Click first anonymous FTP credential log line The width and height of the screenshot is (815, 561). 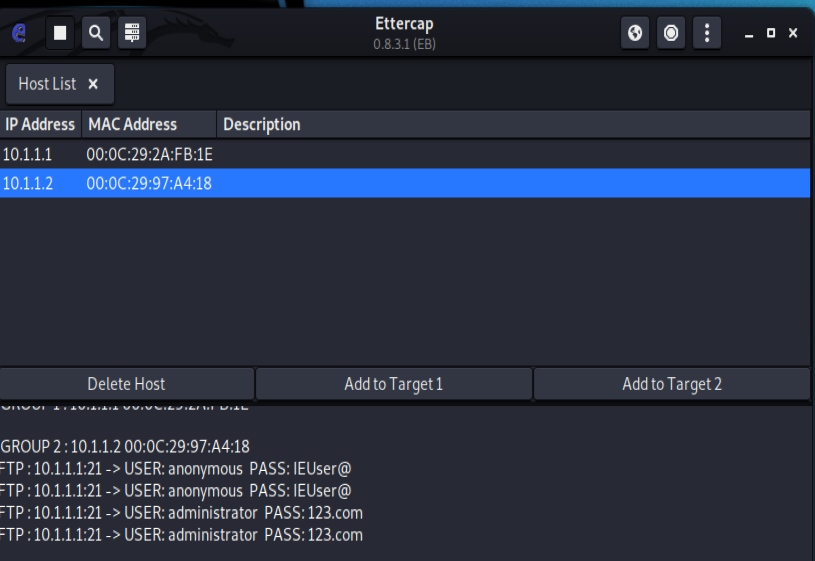click(176, 469)
